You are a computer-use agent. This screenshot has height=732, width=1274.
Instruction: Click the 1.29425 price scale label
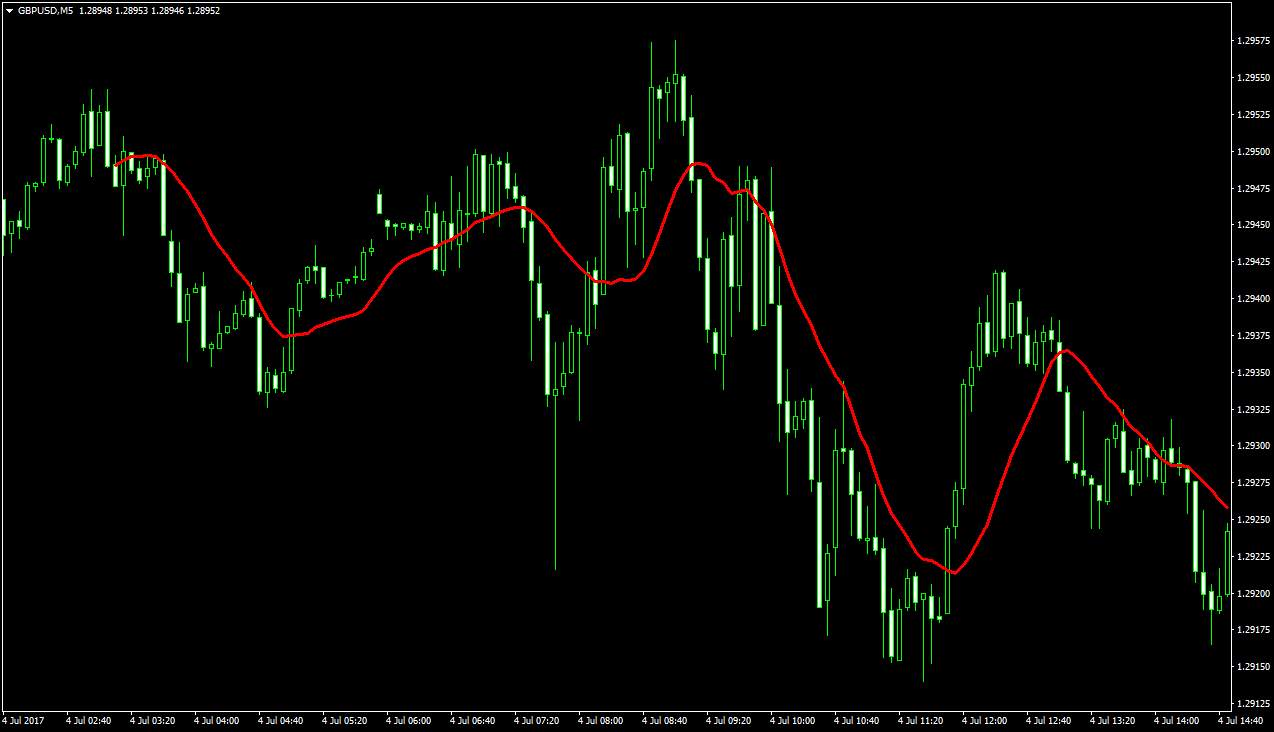click(x=1253, y=262)
